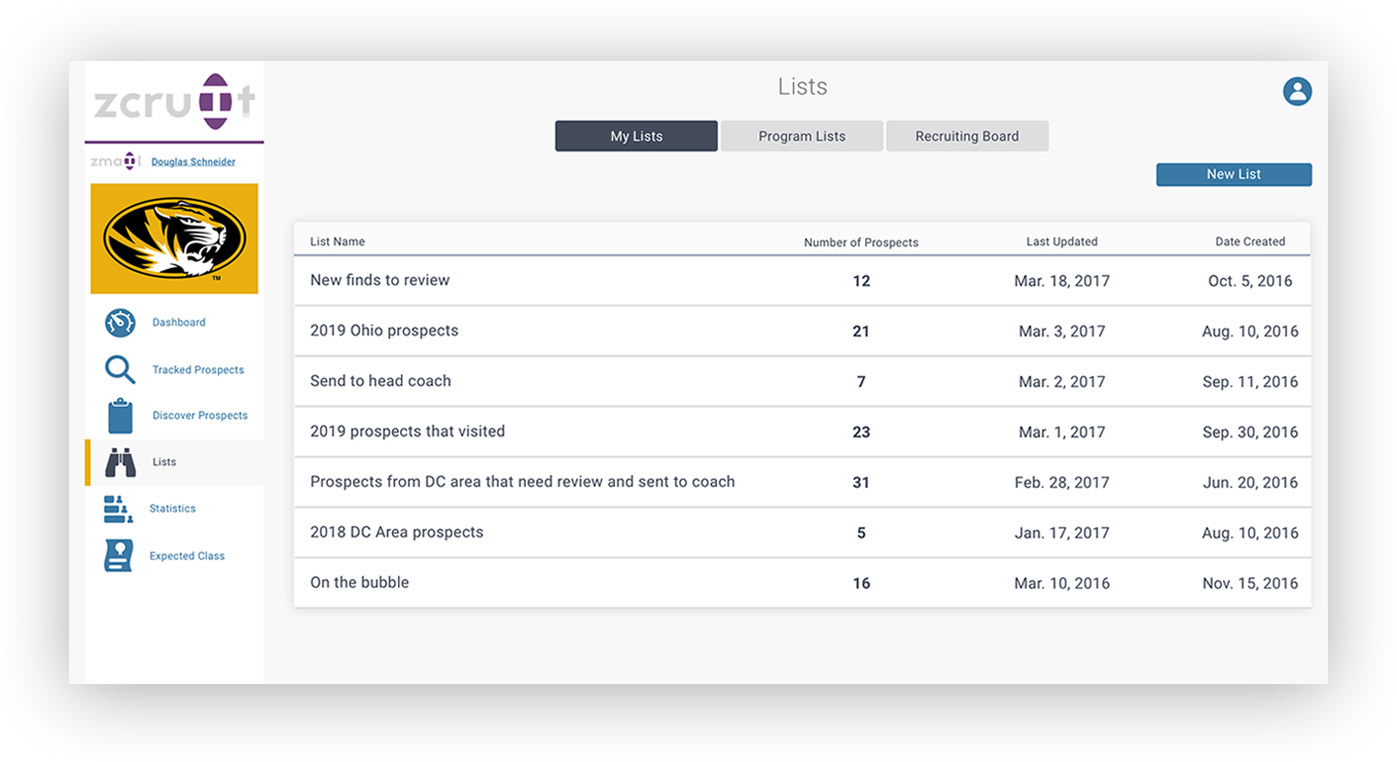Click the Lists binoculars icon
This screenshot has height=762, width=1397.
(x=120, y=462)
